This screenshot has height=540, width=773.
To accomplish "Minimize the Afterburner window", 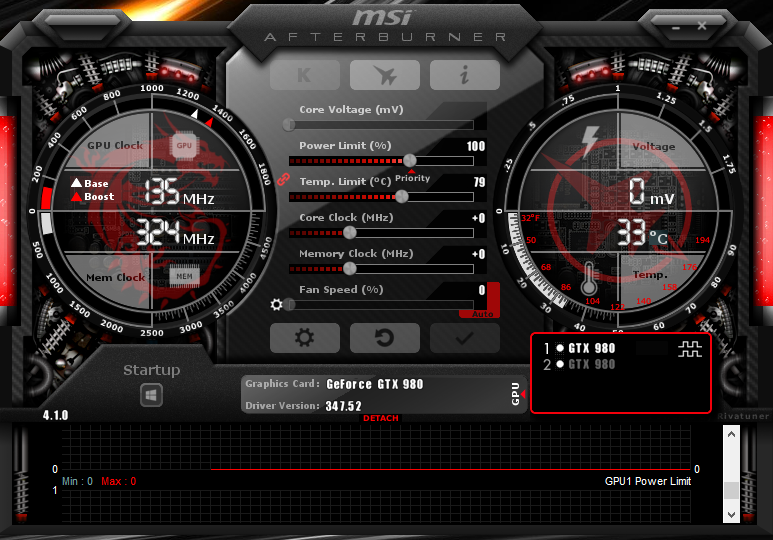I will [x=676, y=28].
